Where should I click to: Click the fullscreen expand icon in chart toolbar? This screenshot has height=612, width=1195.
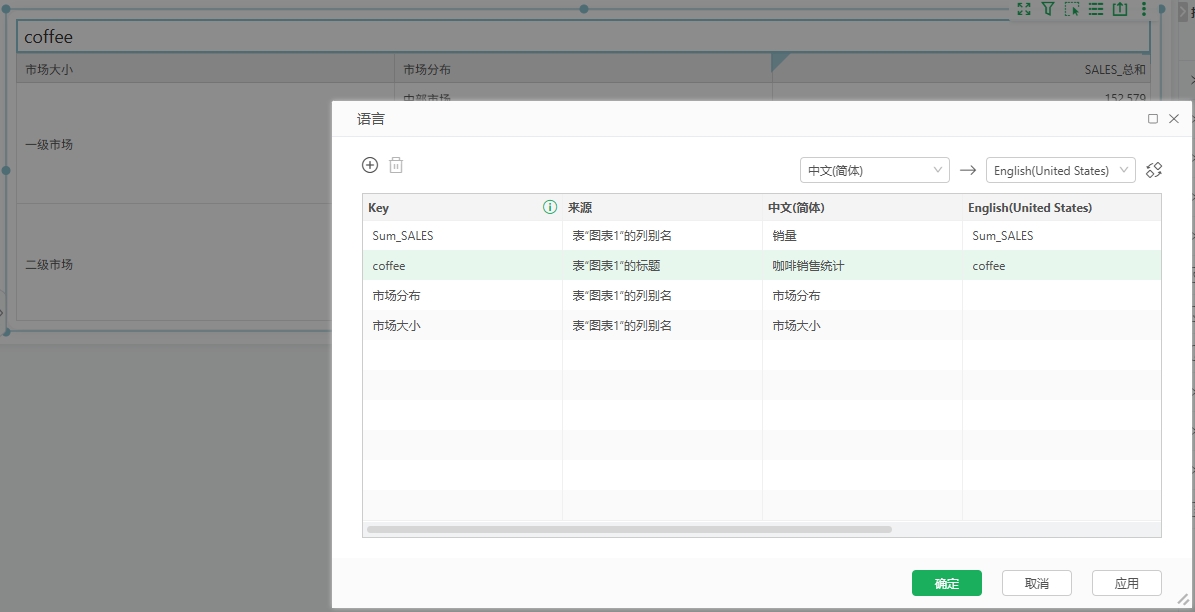click(x=1023, y=9)
